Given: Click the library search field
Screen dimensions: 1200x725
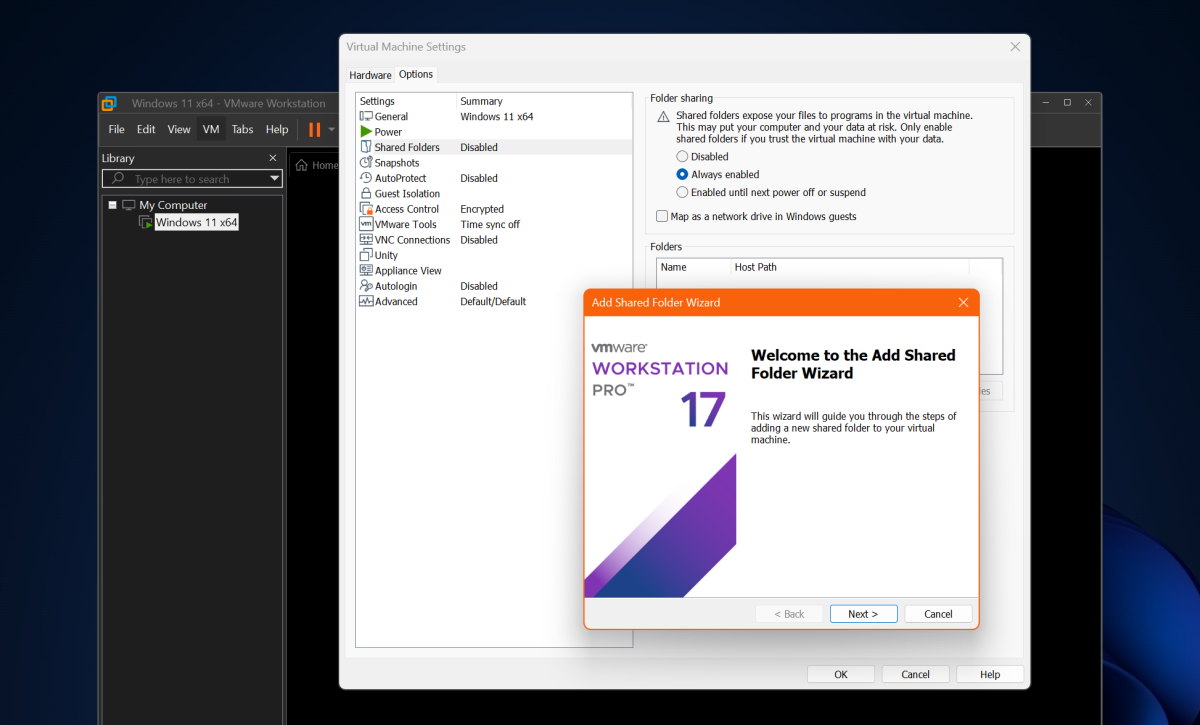Looking at the screenshot, I should (x=180, y=178).
